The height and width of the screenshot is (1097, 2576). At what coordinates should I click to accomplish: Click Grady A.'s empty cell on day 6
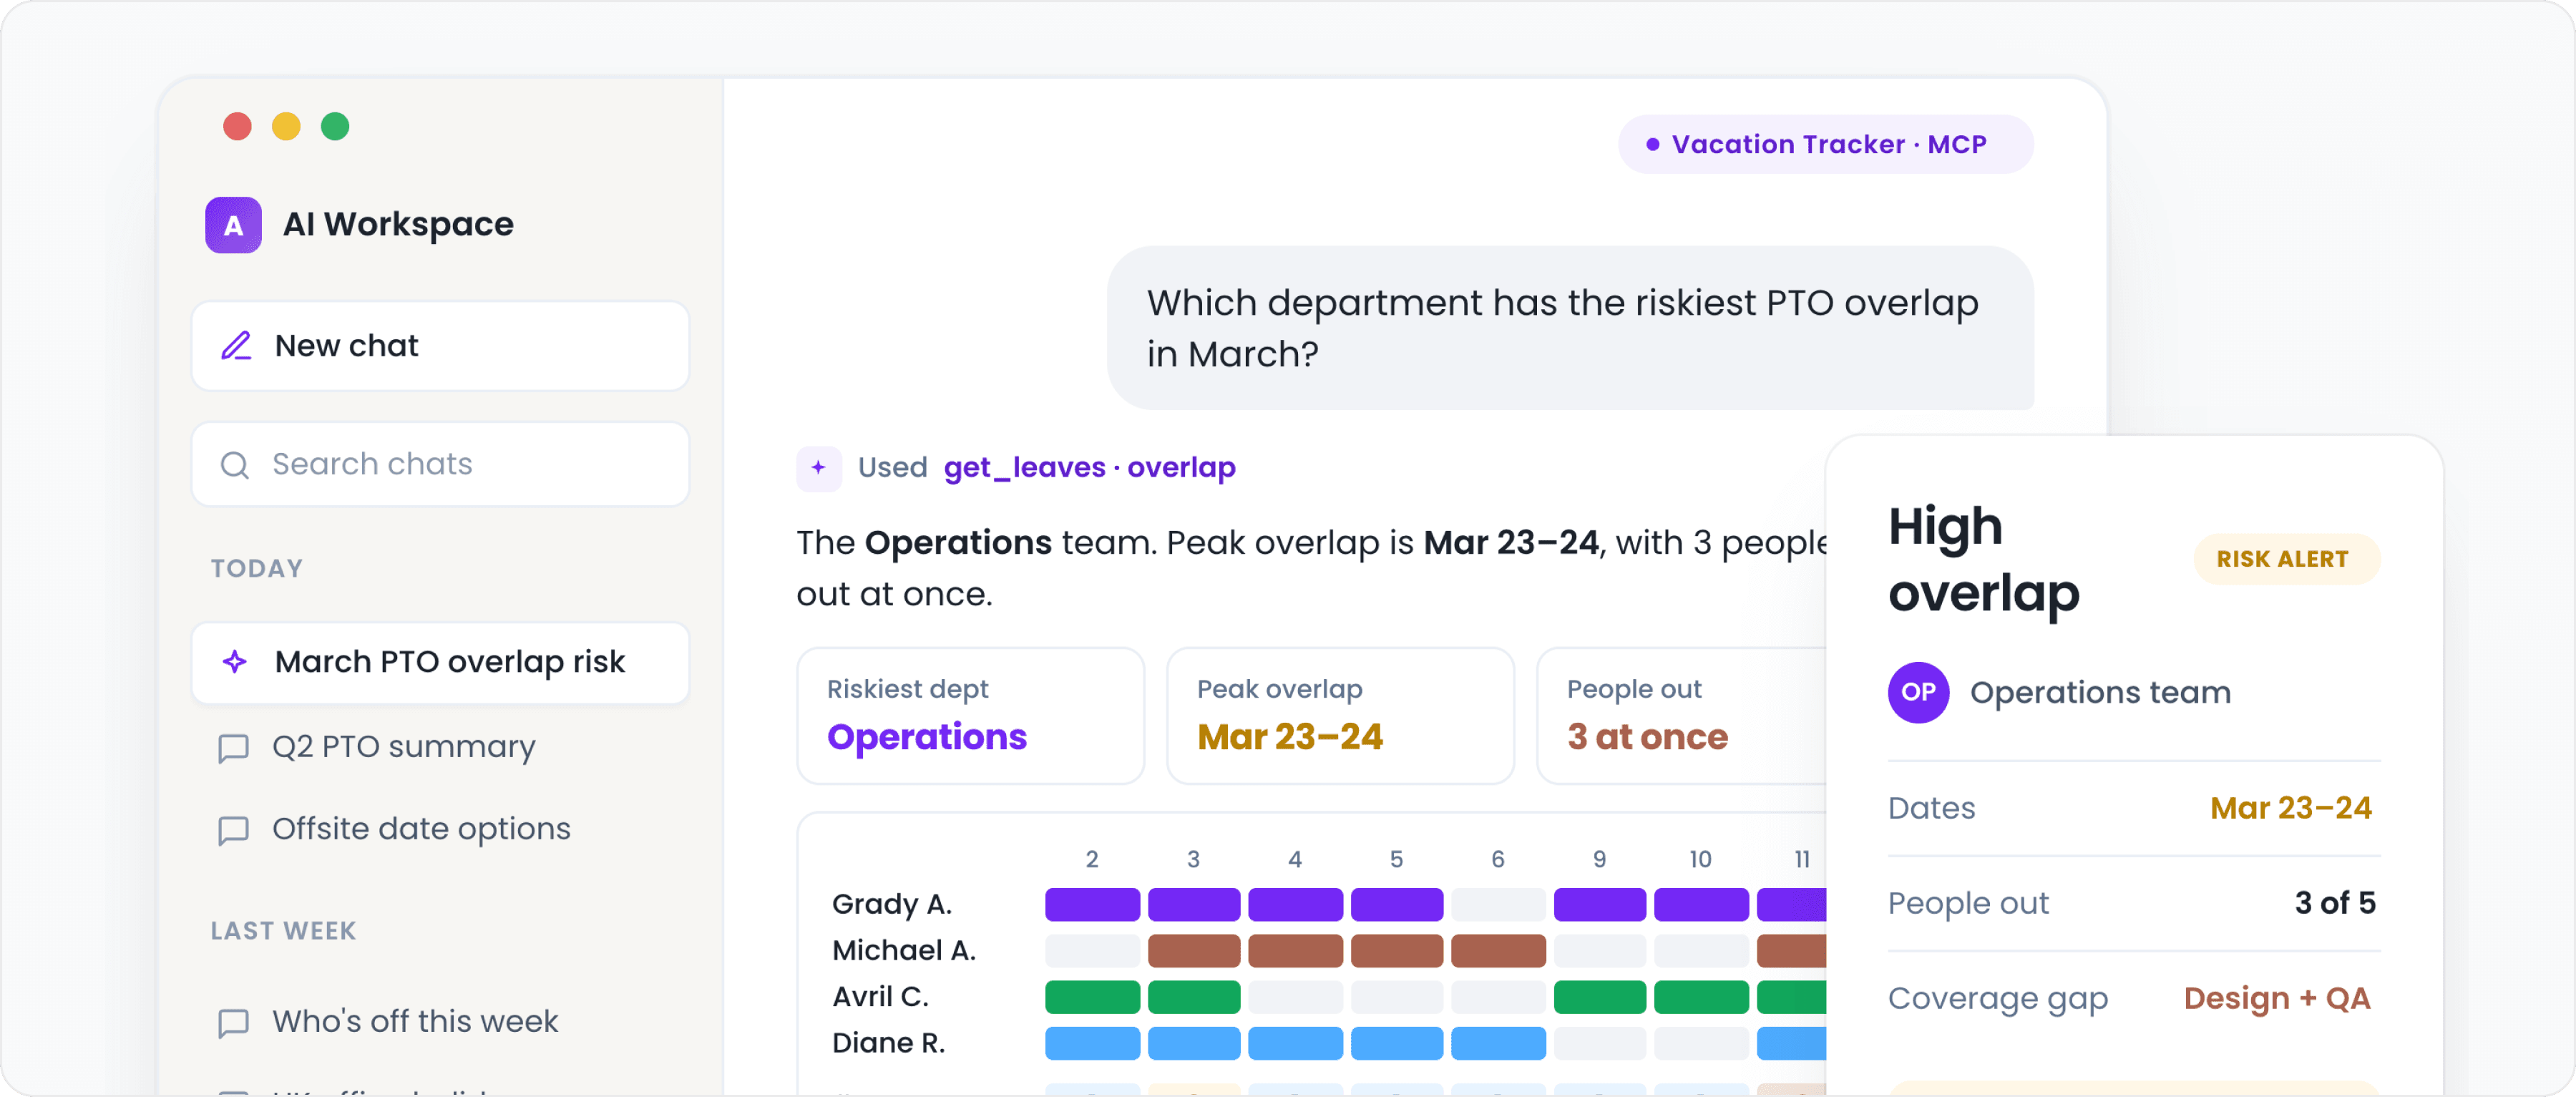pos(1498,904)
